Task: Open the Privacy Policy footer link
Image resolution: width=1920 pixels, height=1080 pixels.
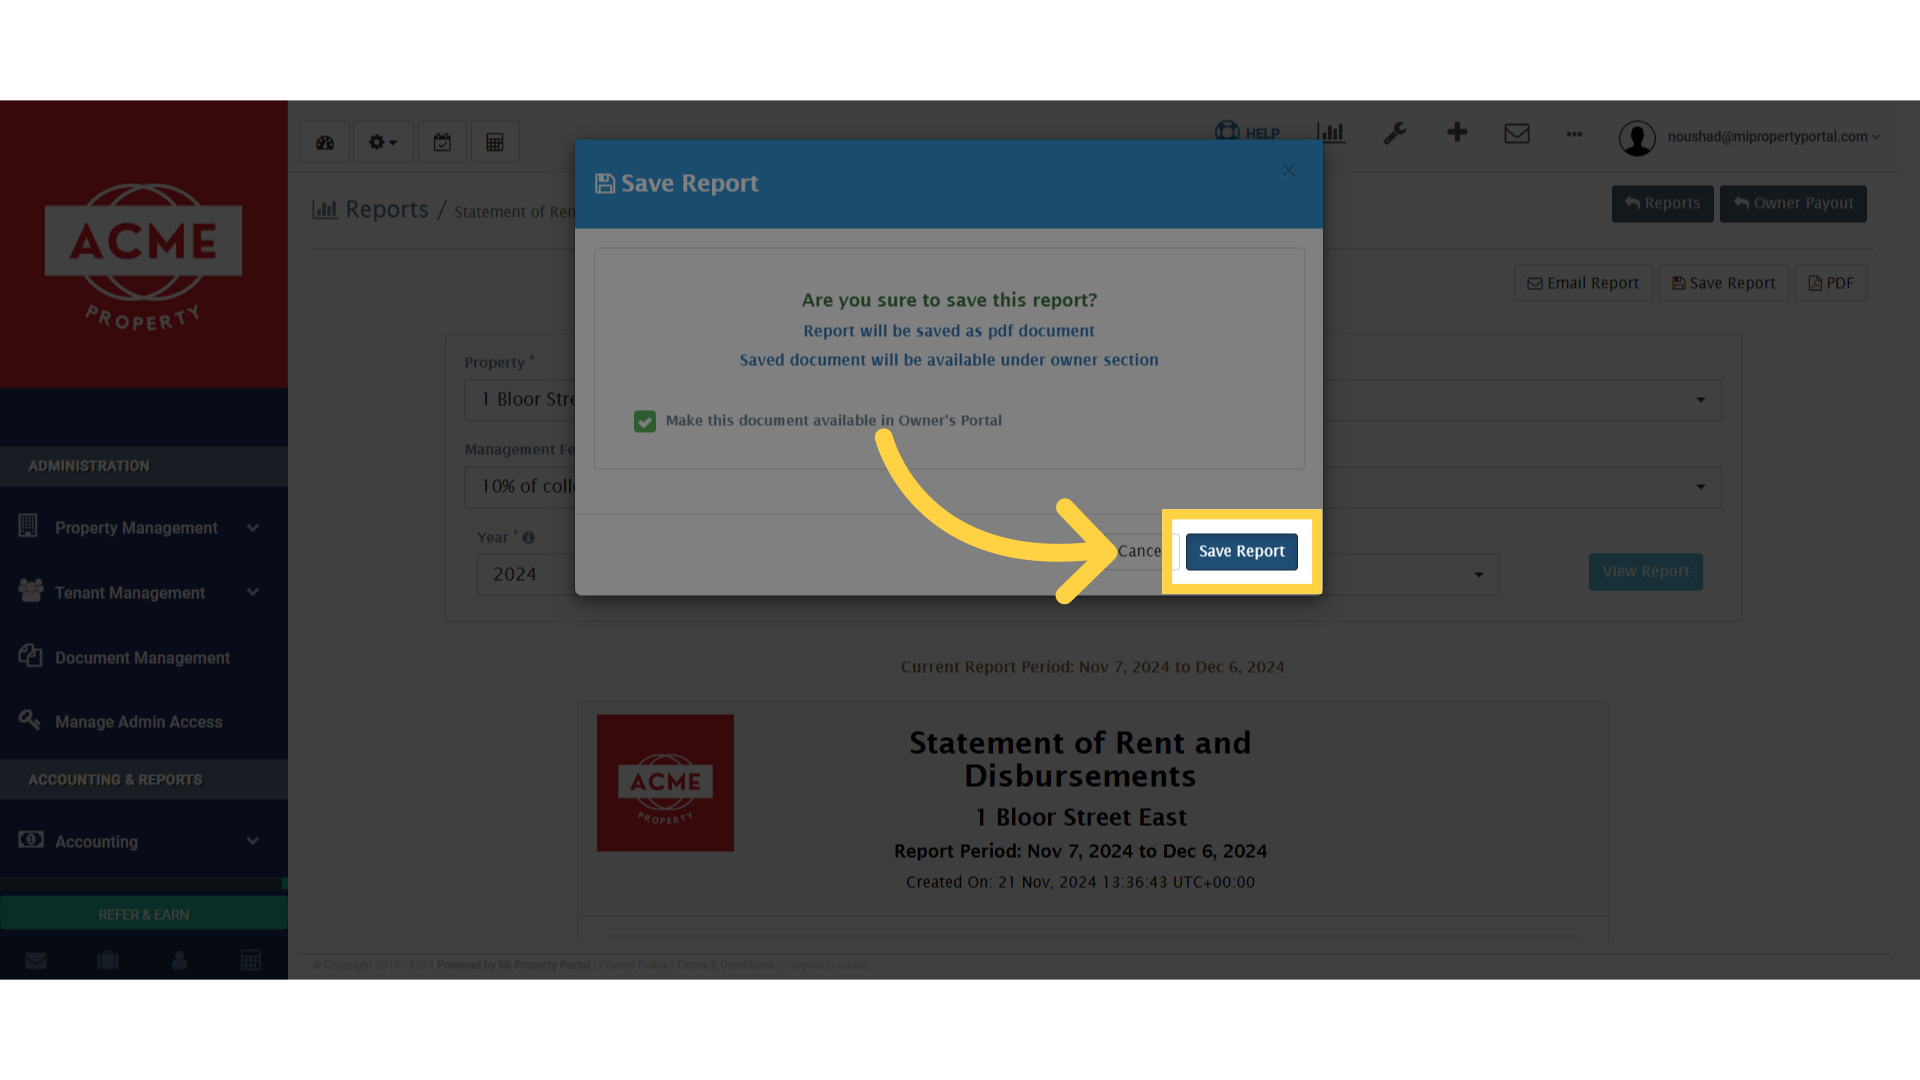Action: coord(633,965)
